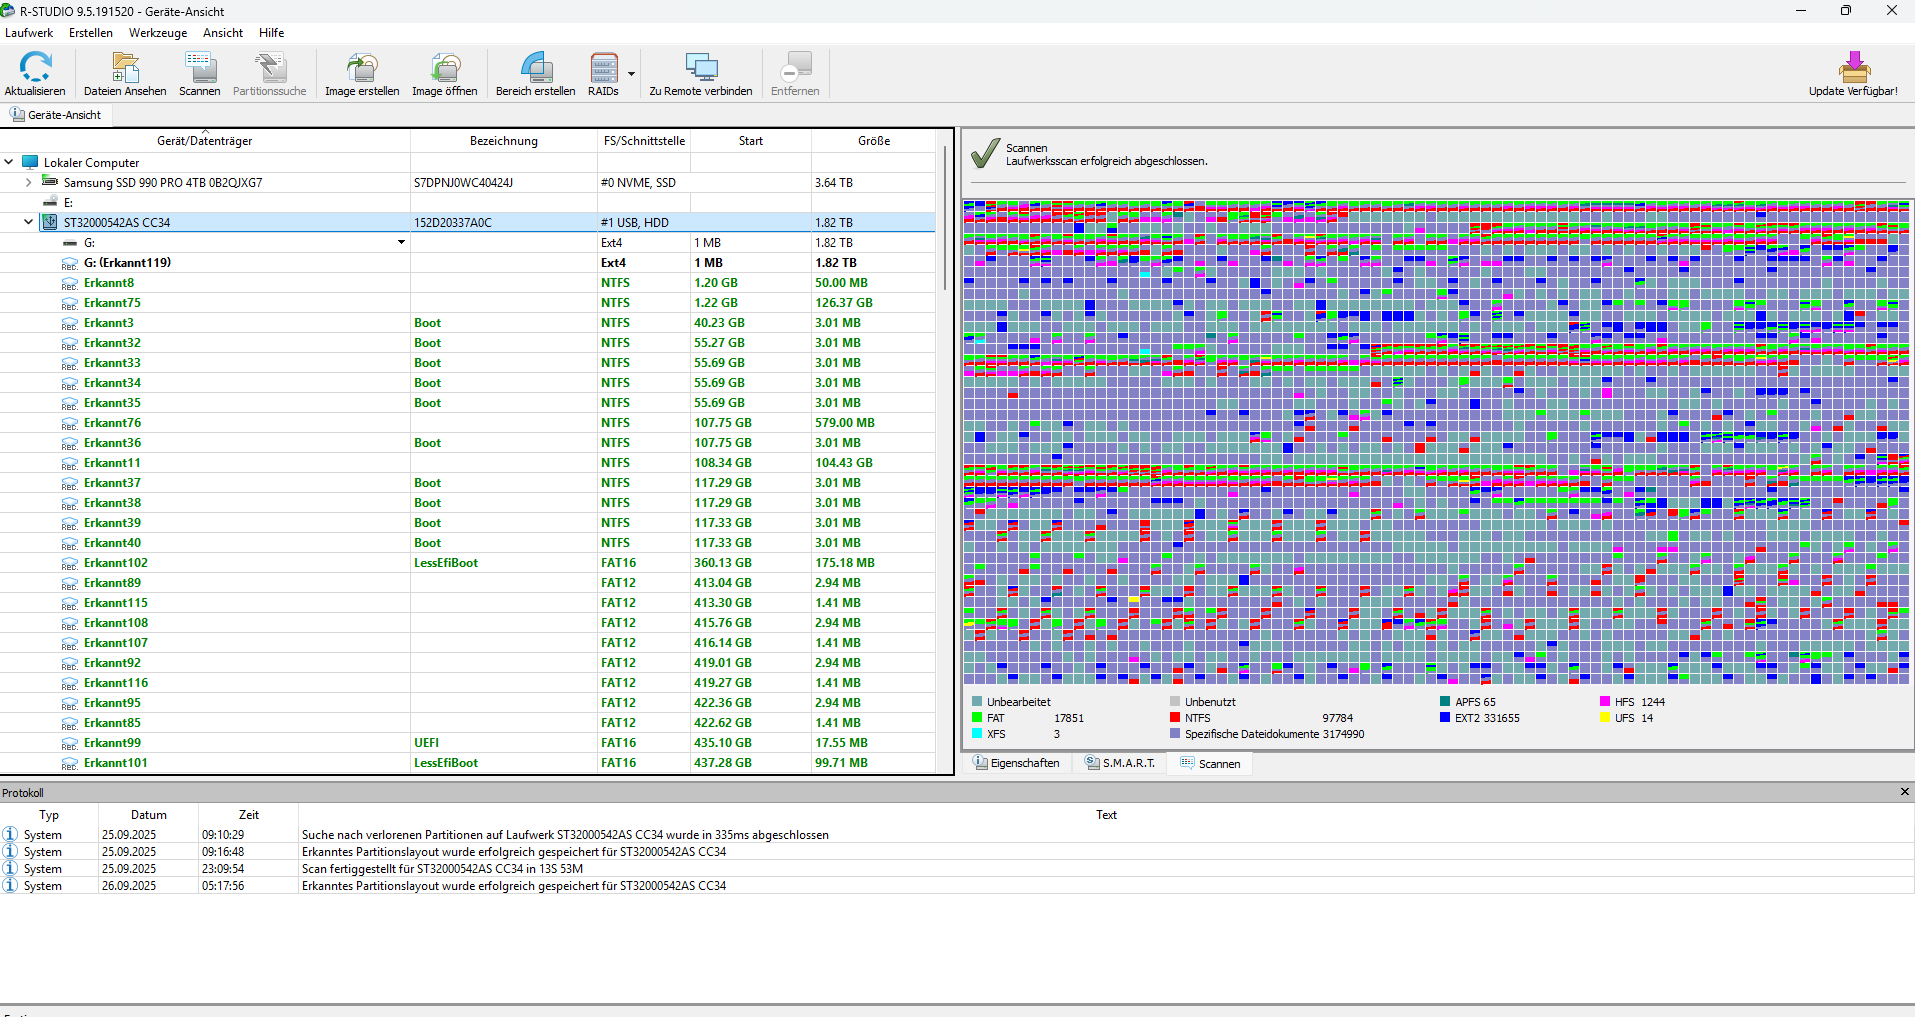This screenshot has width=1915, height=1017.
Task: Select the Geräte-Ansicht tab
Action: coord(57,115)
